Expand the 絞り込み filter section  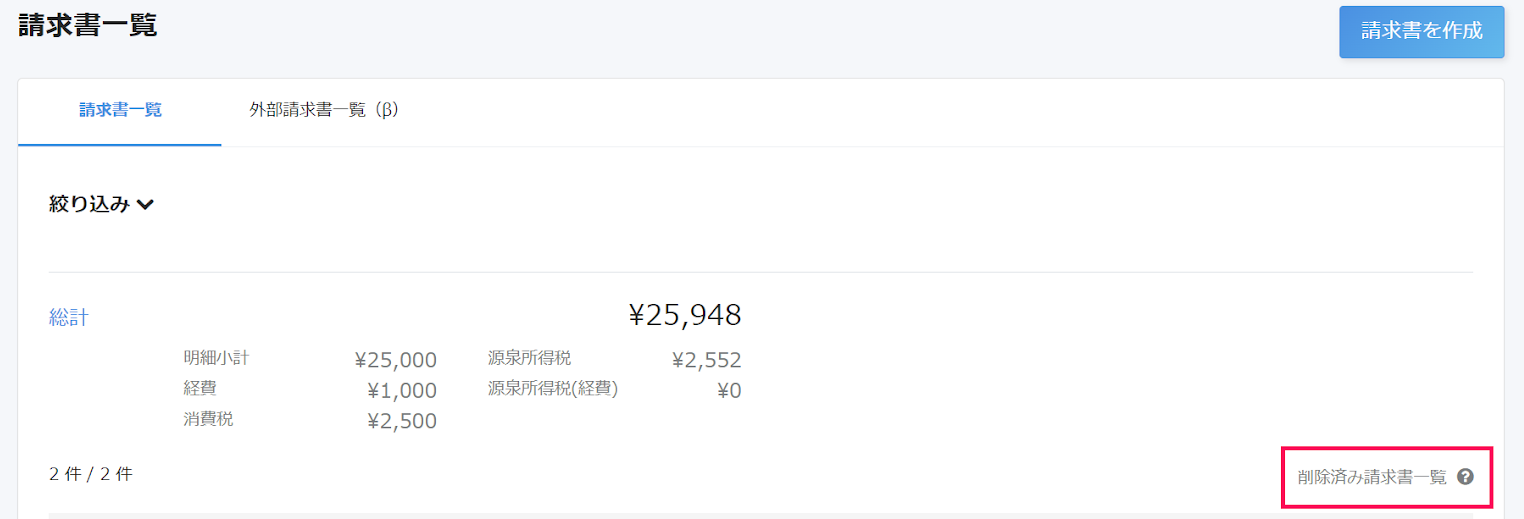coord(101,204)
